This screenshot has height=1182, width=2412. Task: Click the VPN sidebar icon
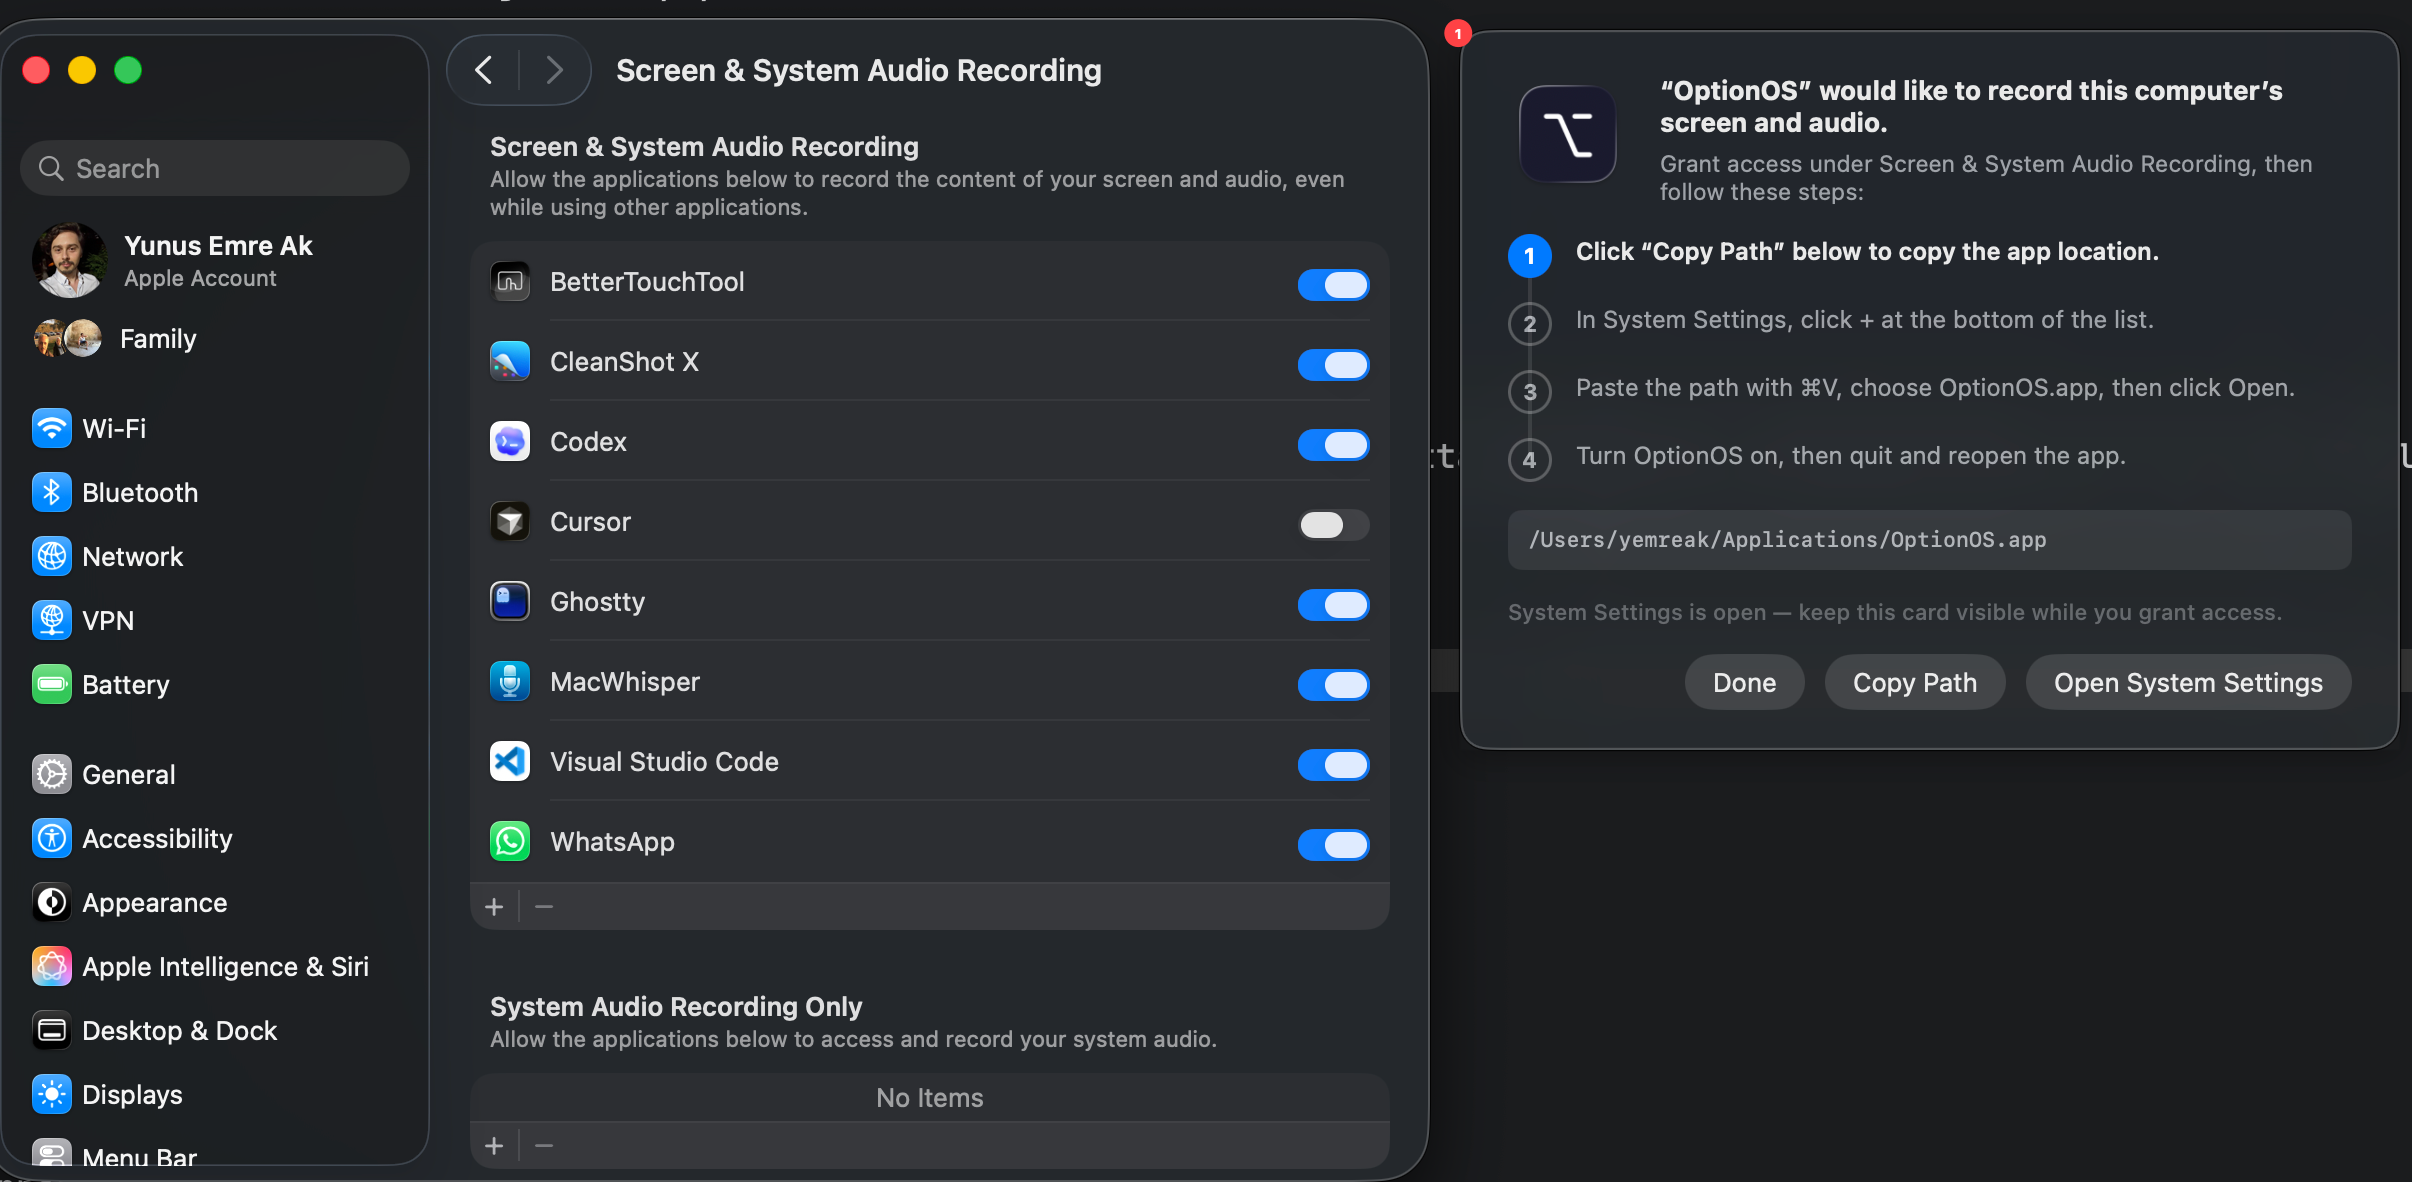coord(52,621)
